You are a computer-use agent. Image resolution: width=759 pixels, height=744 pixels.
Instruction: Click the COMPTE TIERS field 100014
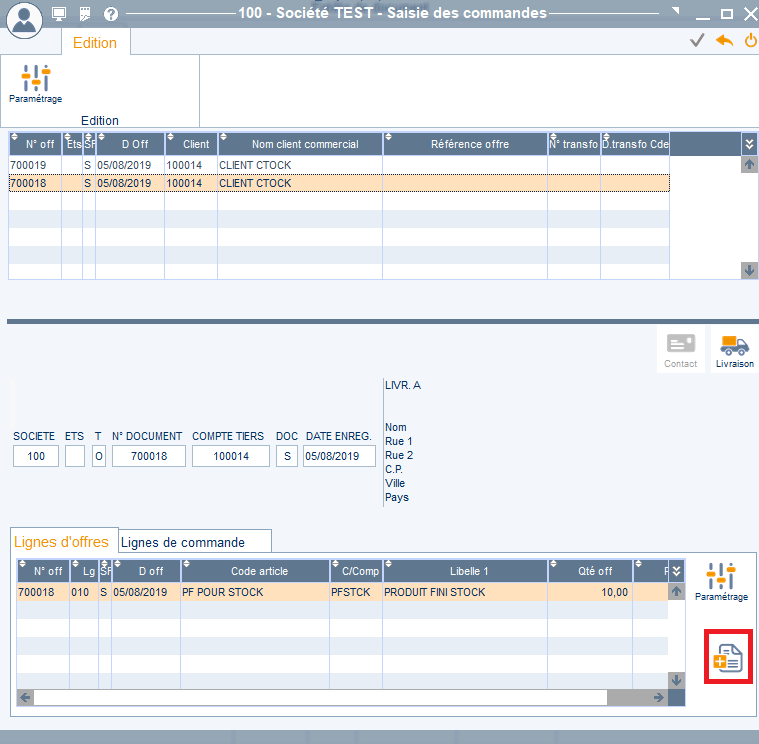coord(231,456)
